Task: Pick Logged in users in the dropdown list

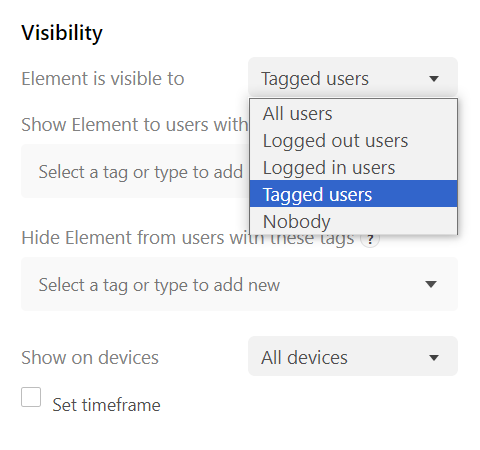Action: coord(353,167)
